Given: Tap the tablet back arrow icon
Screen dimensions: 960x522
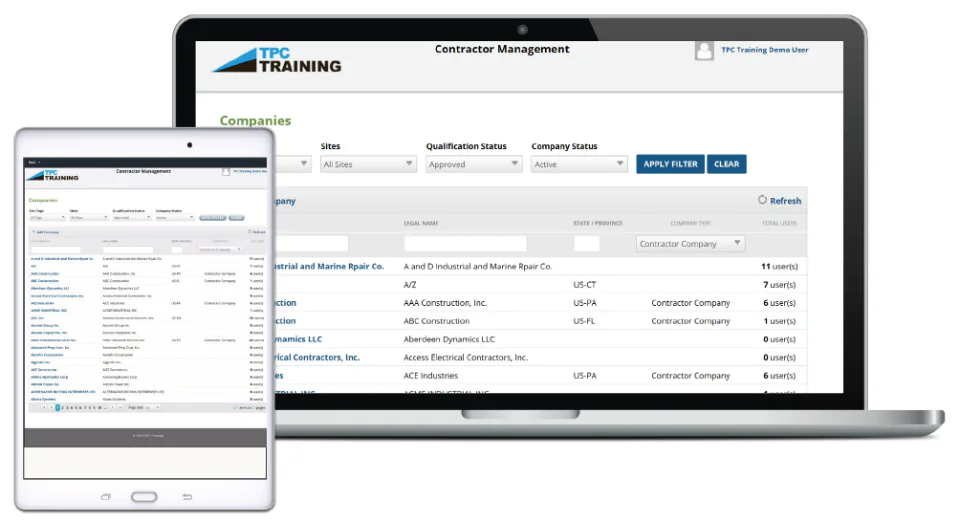Looking at the screenshot, I should coord(187,497).
